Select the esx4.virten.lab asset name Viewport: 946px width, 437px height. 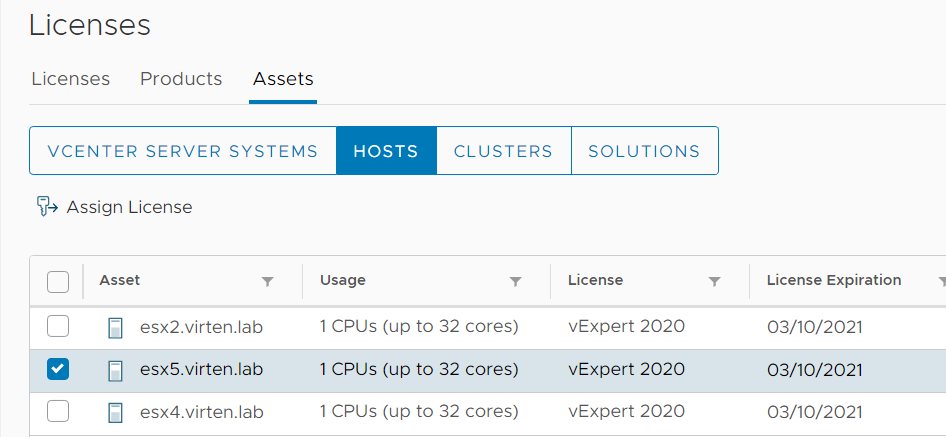[x=202, y=412]
